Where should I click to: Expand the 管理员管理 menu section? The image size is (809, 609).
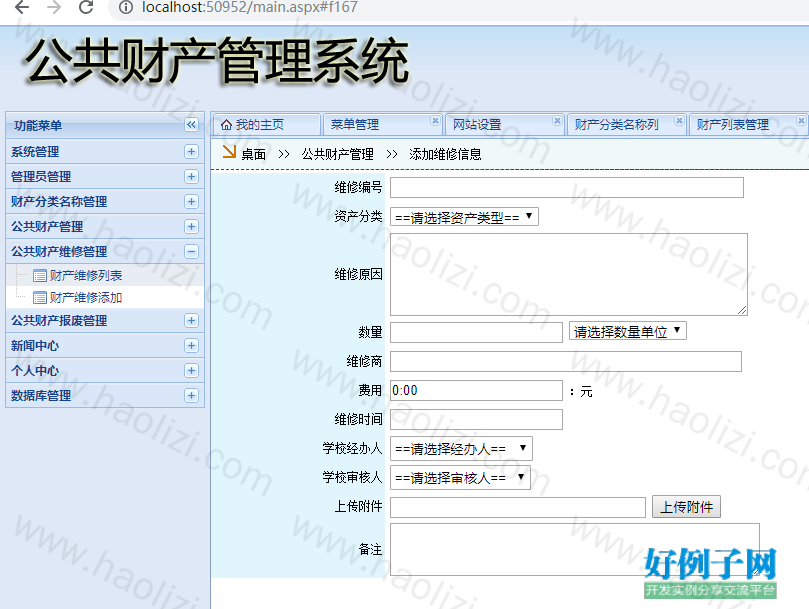tap(191, 177)
